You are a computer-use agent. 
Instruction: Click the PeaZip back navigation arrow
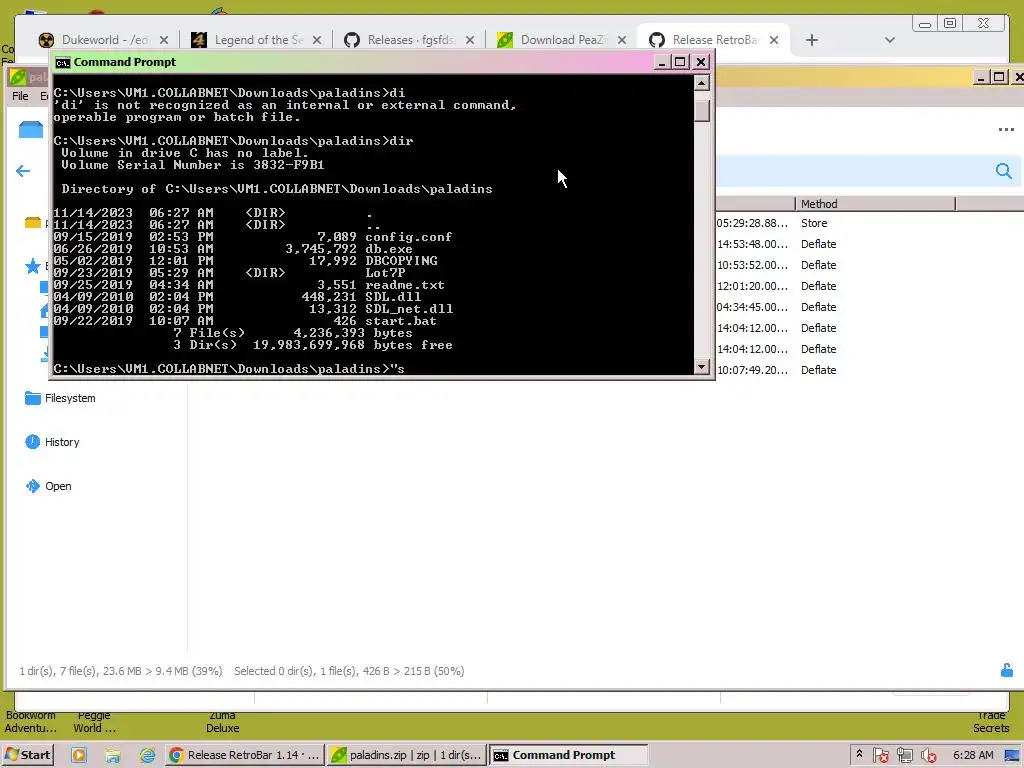point(23,171)
